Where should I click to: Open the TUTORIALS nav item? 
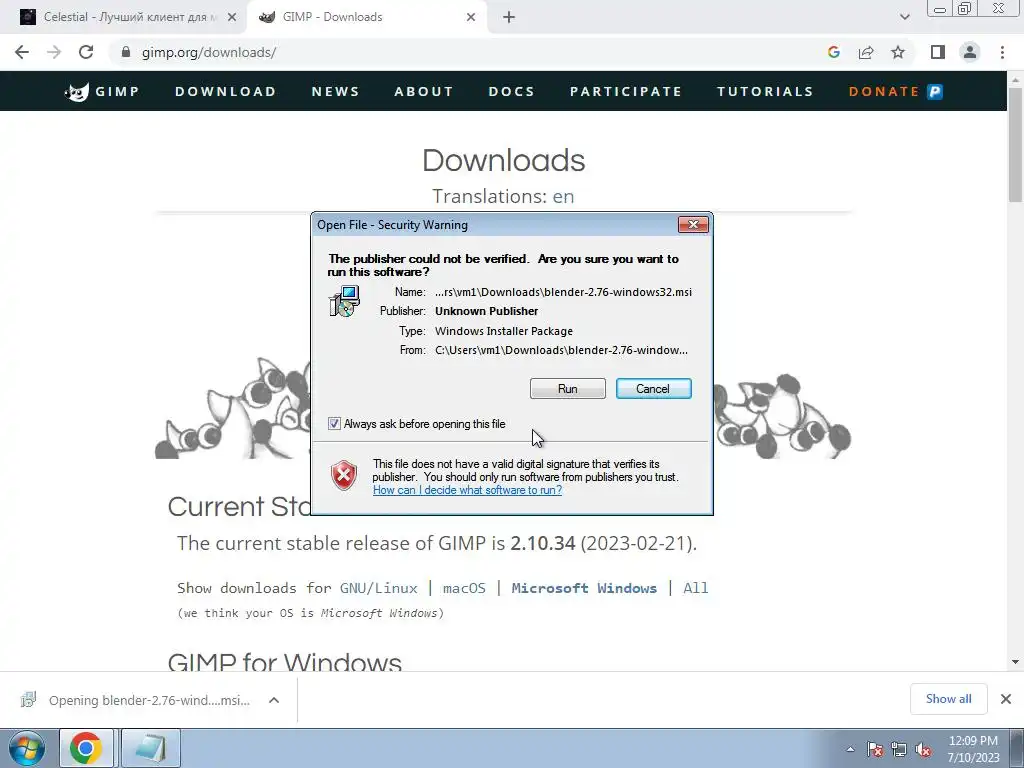point(765,91)
